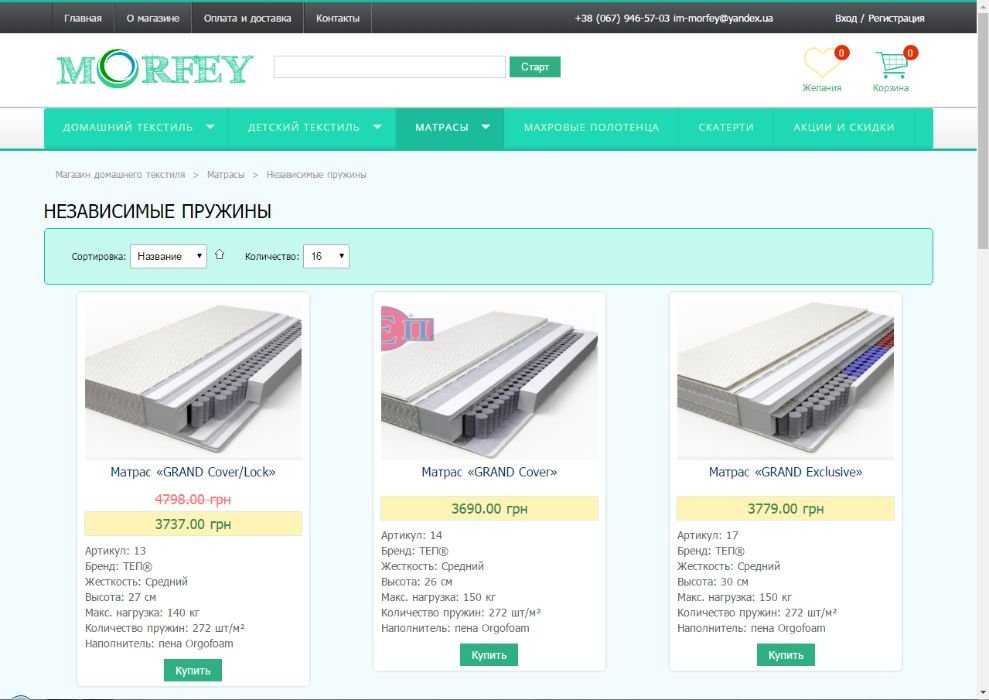
Task: Click Независимые пружины breadcrumb
Action: (316, 175)
